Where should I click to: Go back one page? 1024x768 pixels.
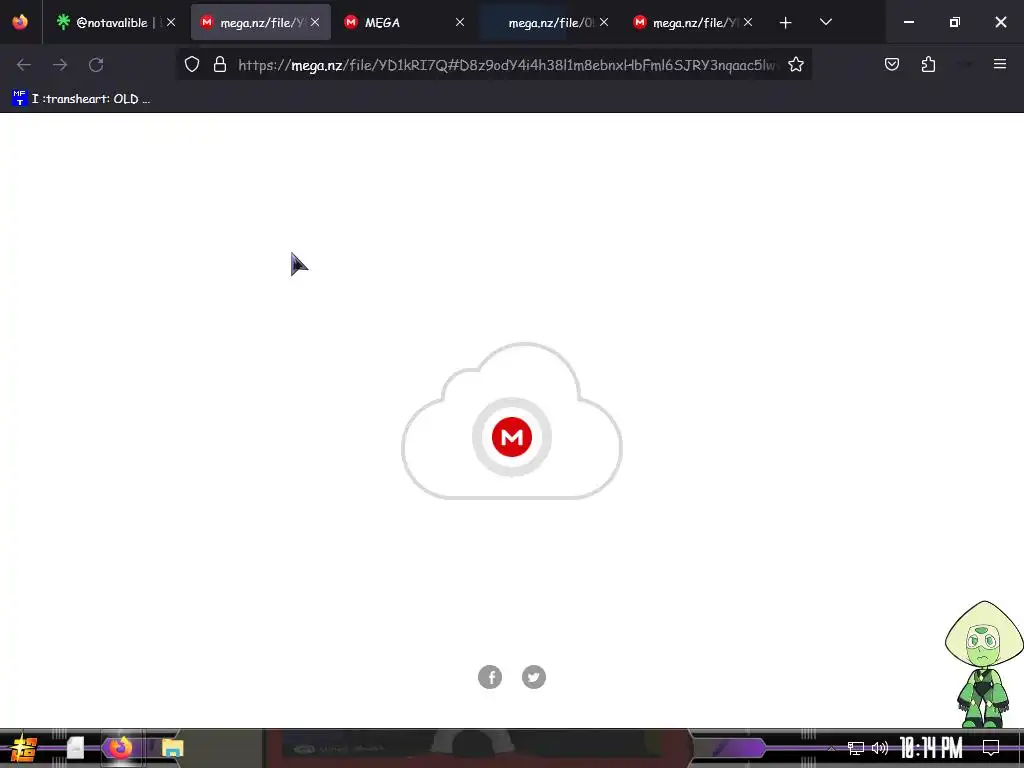pyautogui.click(x=24, y=65)
